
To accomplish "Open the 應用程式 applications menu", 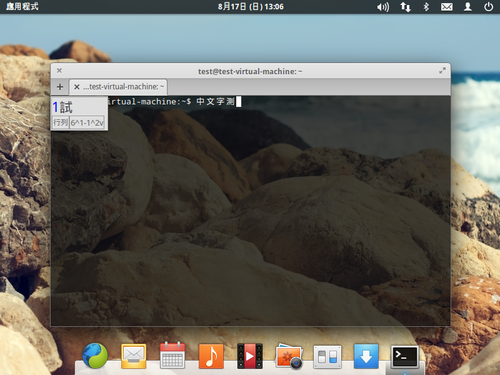I will click(x=22, y=6).
